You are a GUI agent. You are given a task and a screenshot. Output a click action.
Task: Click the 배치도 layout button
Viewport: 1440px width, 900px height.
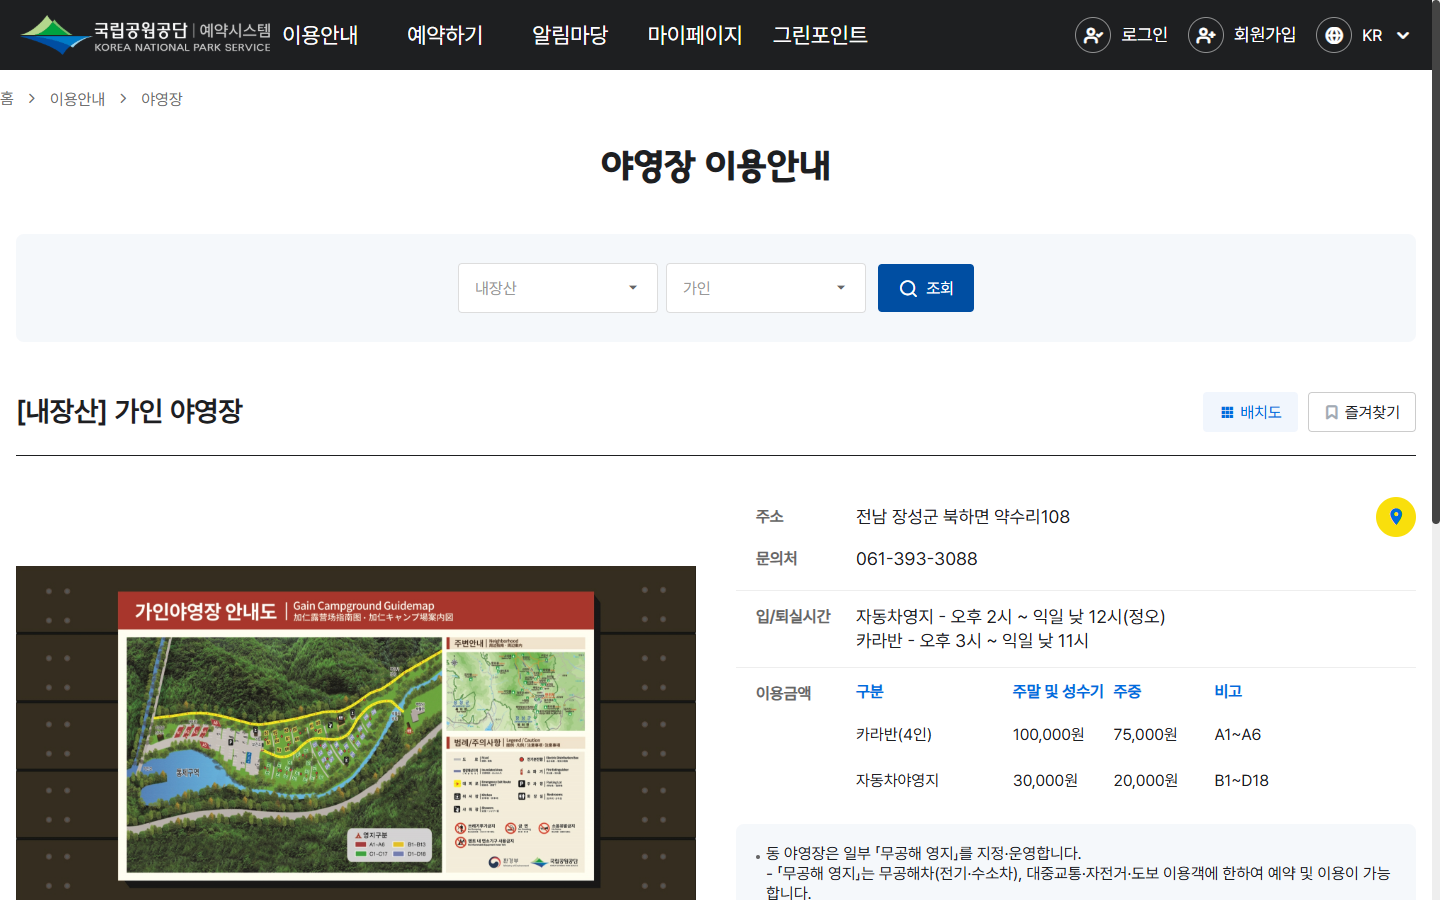tap(1250, 412)
